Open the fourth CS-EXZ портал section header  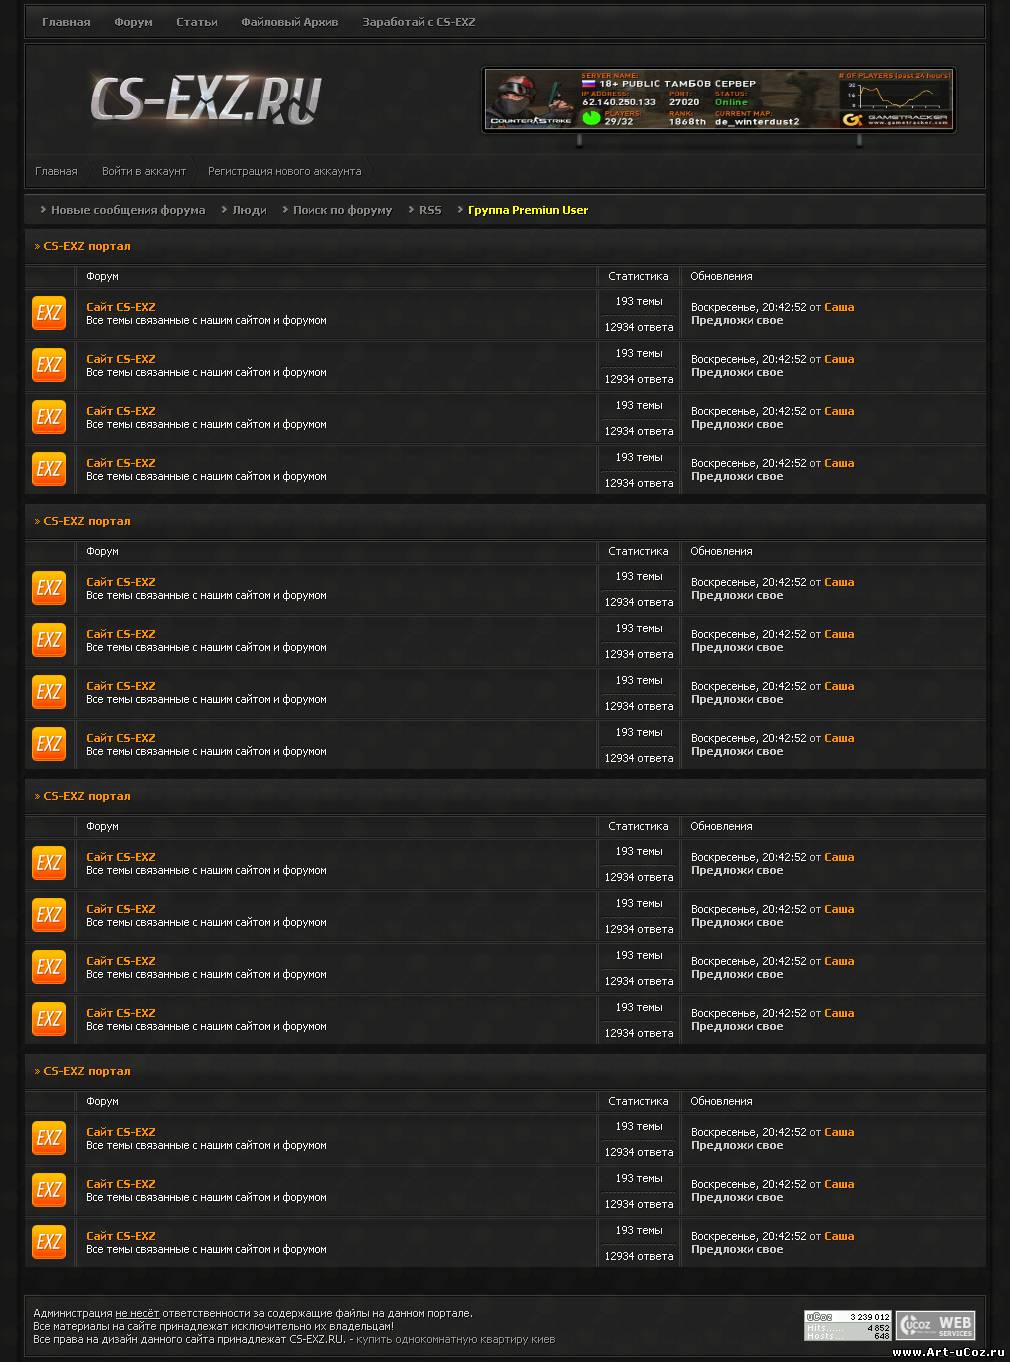pyautogui.click(x=87, y=1071)
